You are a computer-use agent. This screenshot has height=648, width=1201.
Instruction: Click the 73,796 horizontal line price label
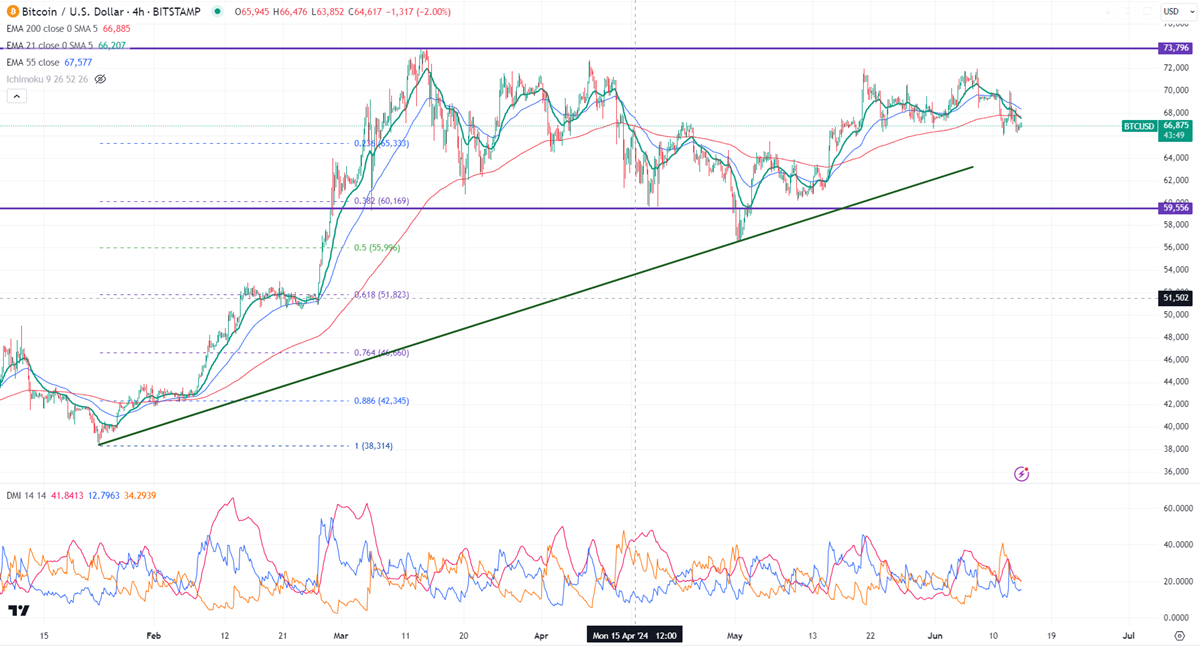(x=1174, y=48)
